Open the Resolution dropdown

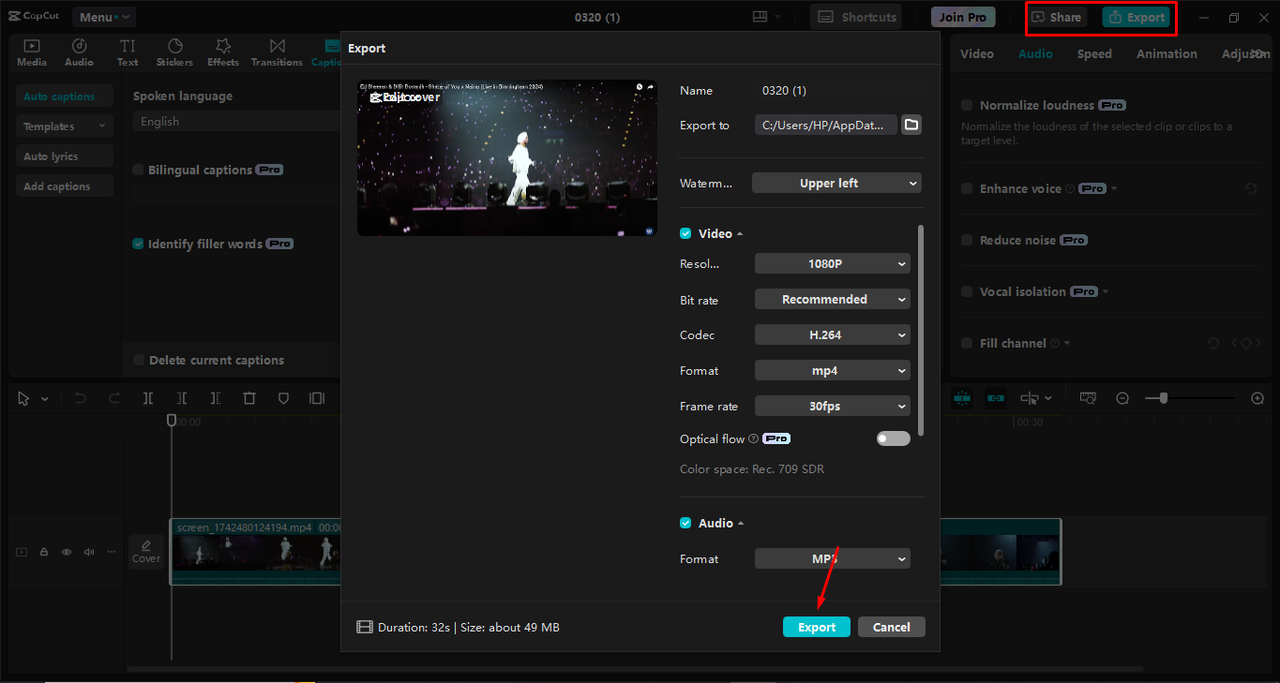click(x=832, y=263)
